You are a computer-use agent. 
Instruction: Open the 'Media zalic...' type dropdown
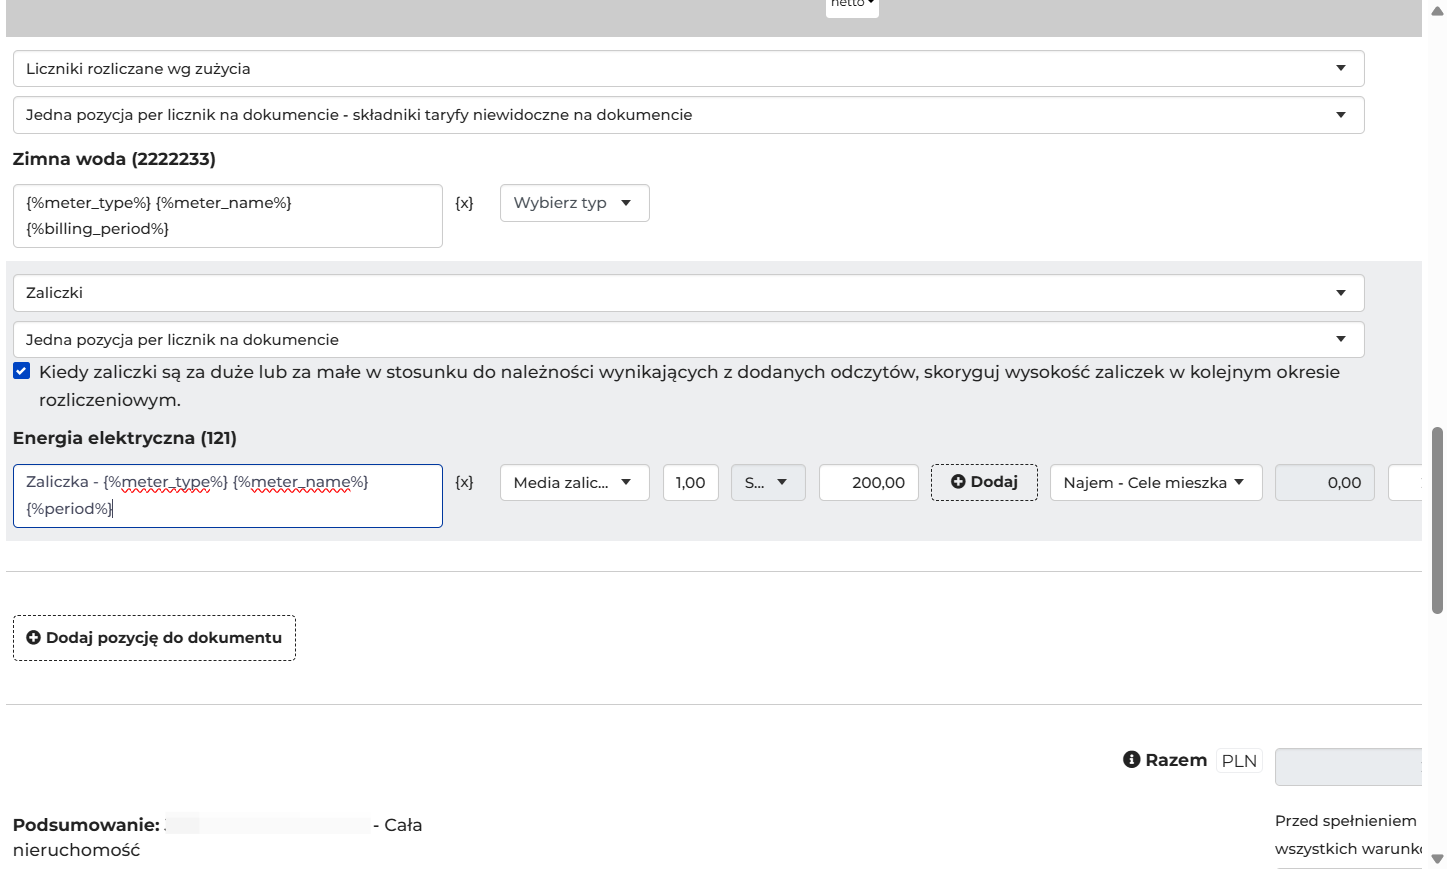(x=574, y=482)
